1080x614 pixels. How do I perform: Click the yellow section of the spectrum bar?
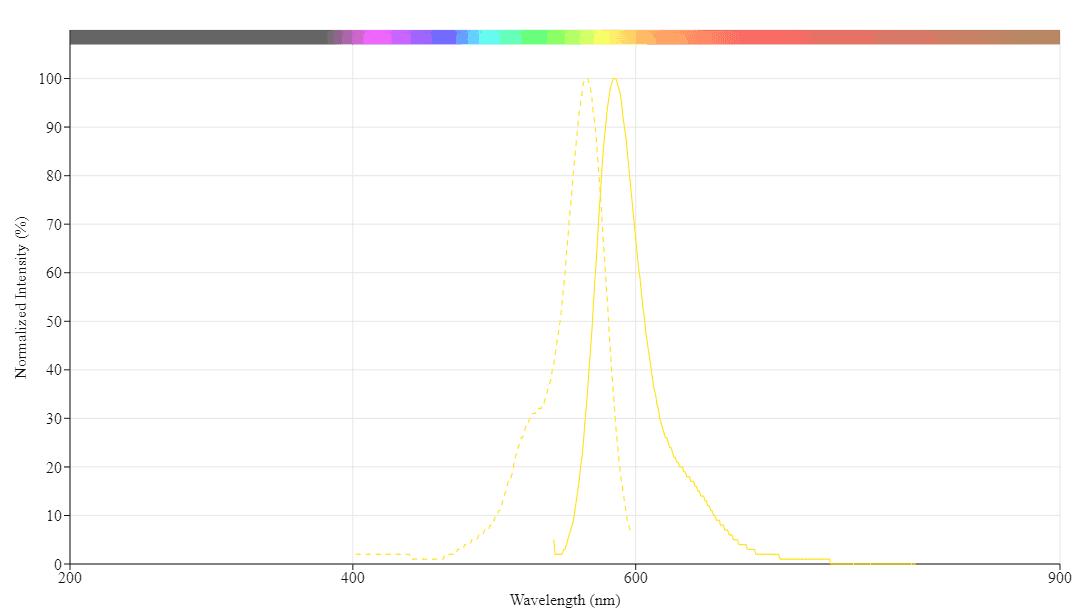(x=602, y=37)
